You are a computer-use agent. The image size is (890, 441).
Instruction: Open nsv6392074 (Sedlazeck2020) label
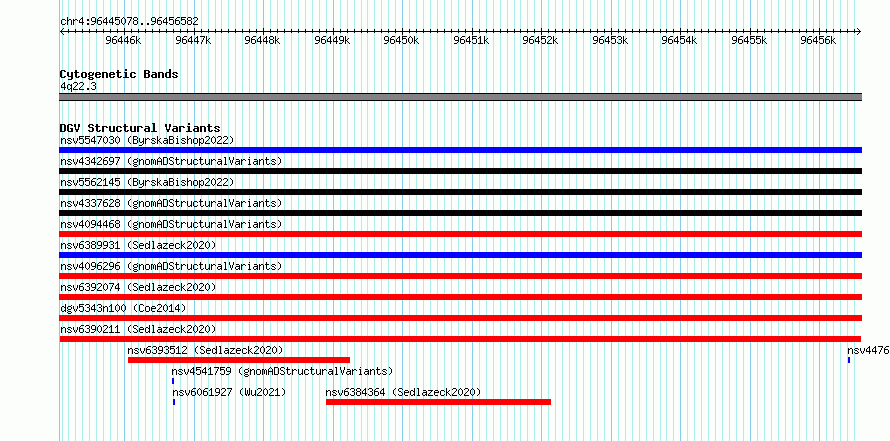(x=138, y=287)
